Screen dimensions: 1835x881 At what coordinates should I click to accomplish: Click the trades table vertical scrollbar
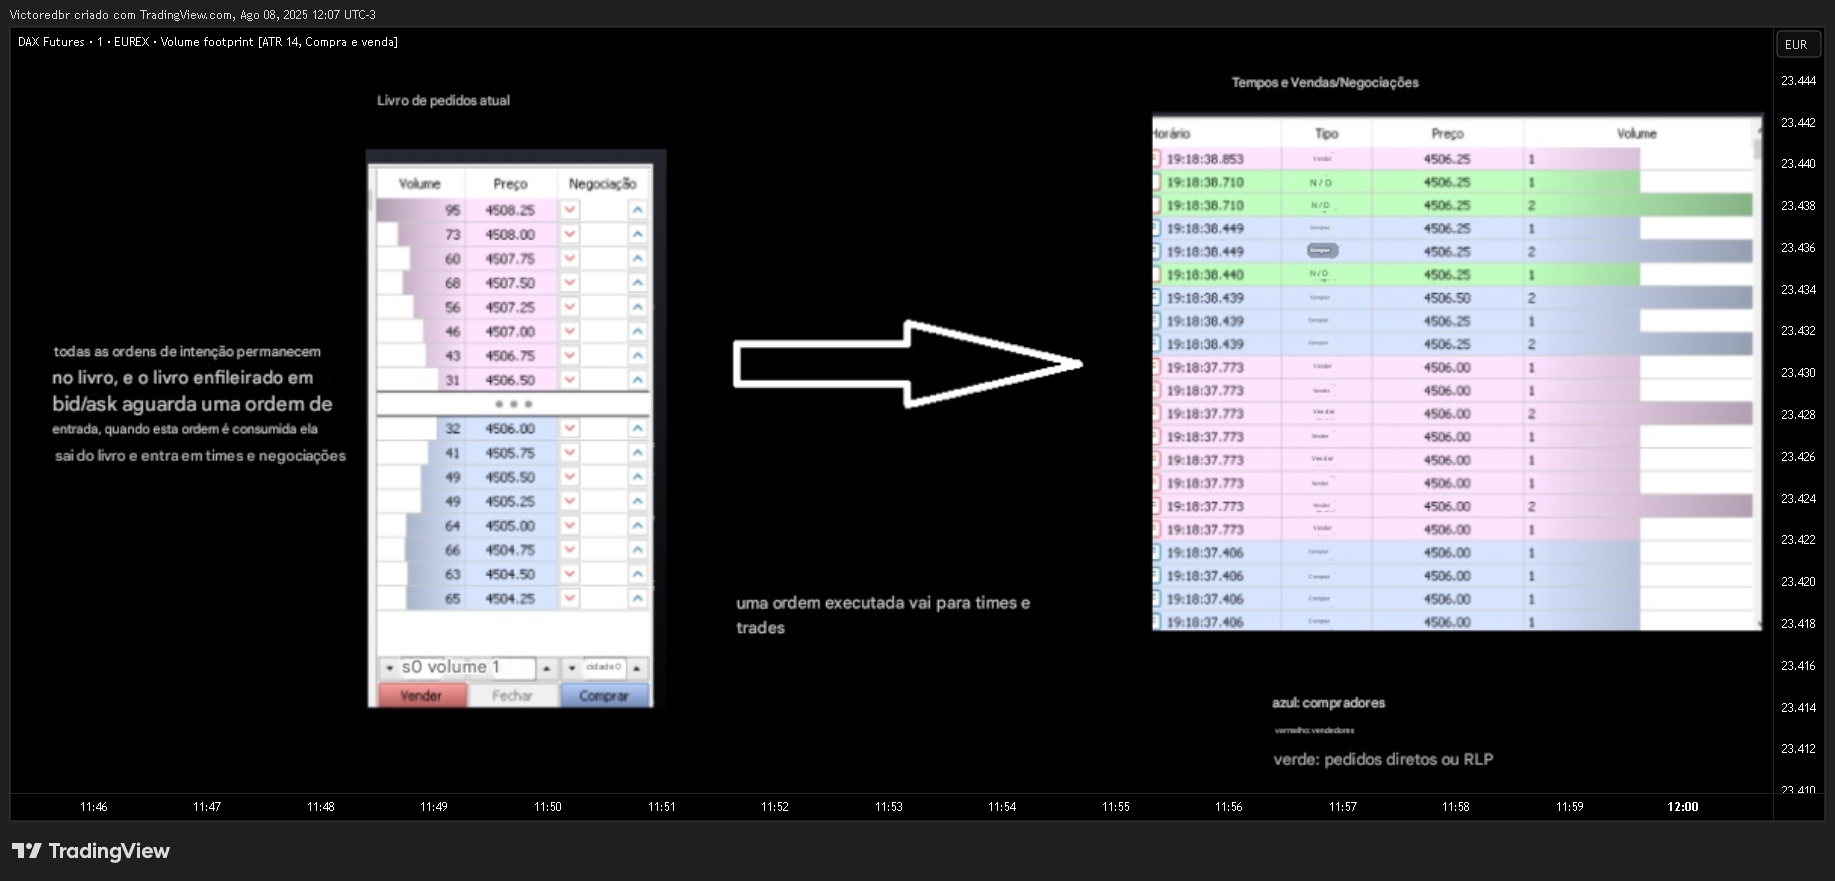click(x=1758, y=375)
